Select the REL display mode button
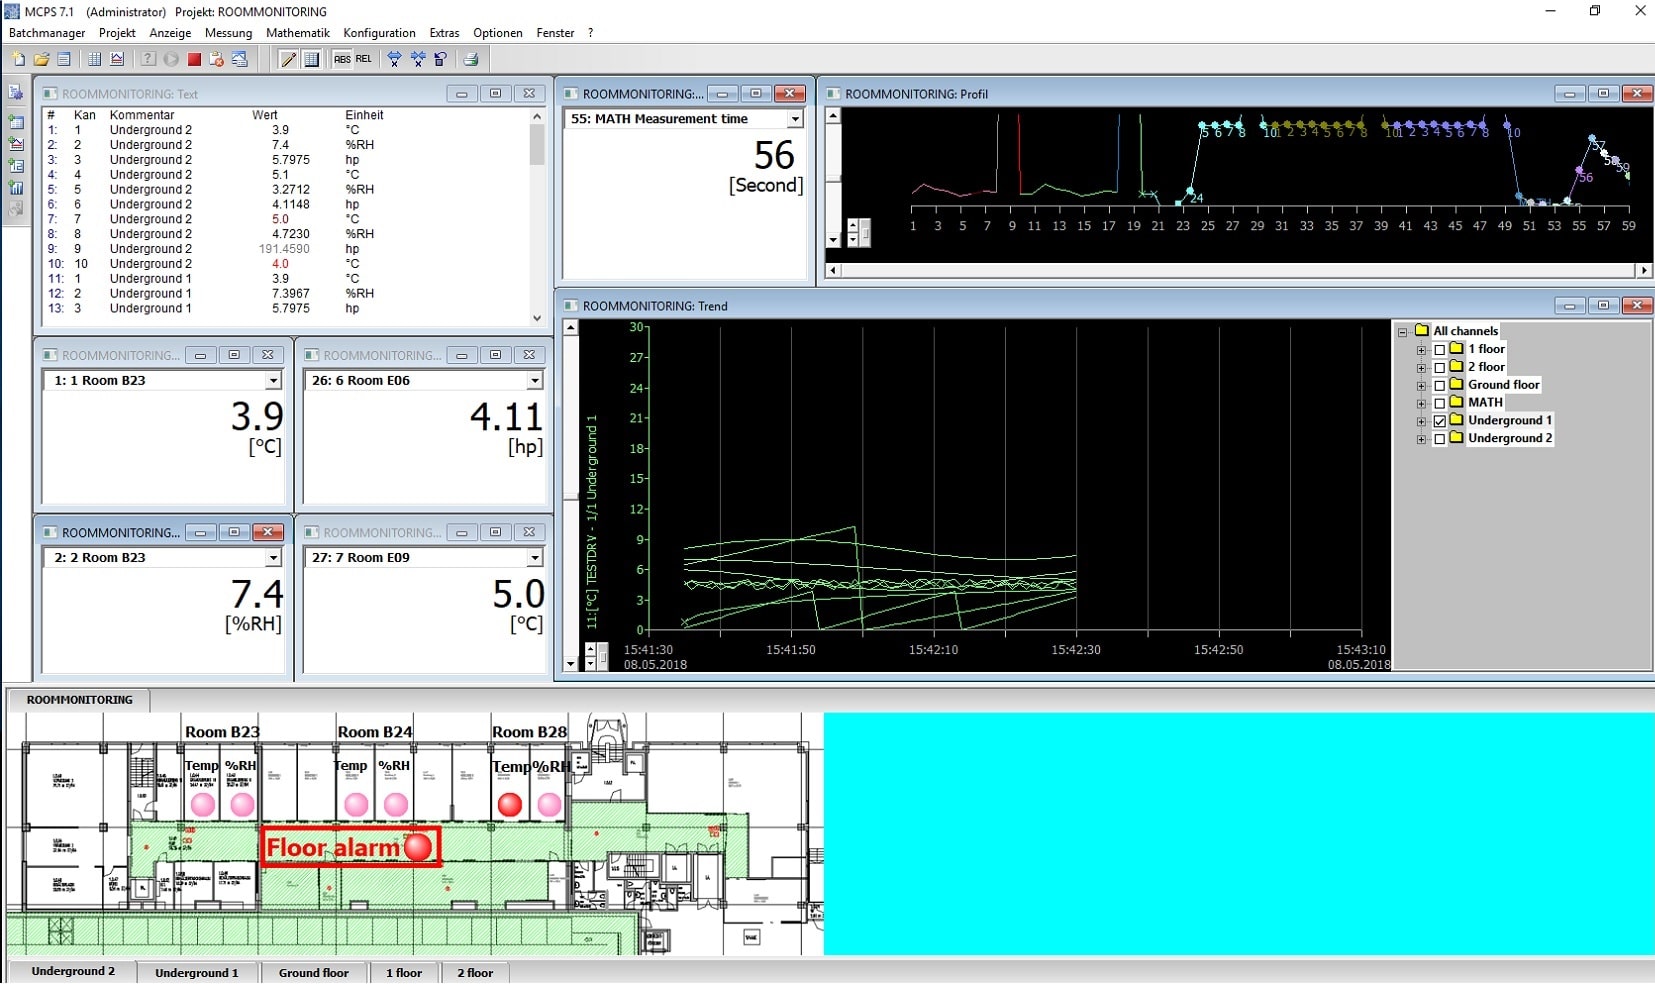 [365, 59]
